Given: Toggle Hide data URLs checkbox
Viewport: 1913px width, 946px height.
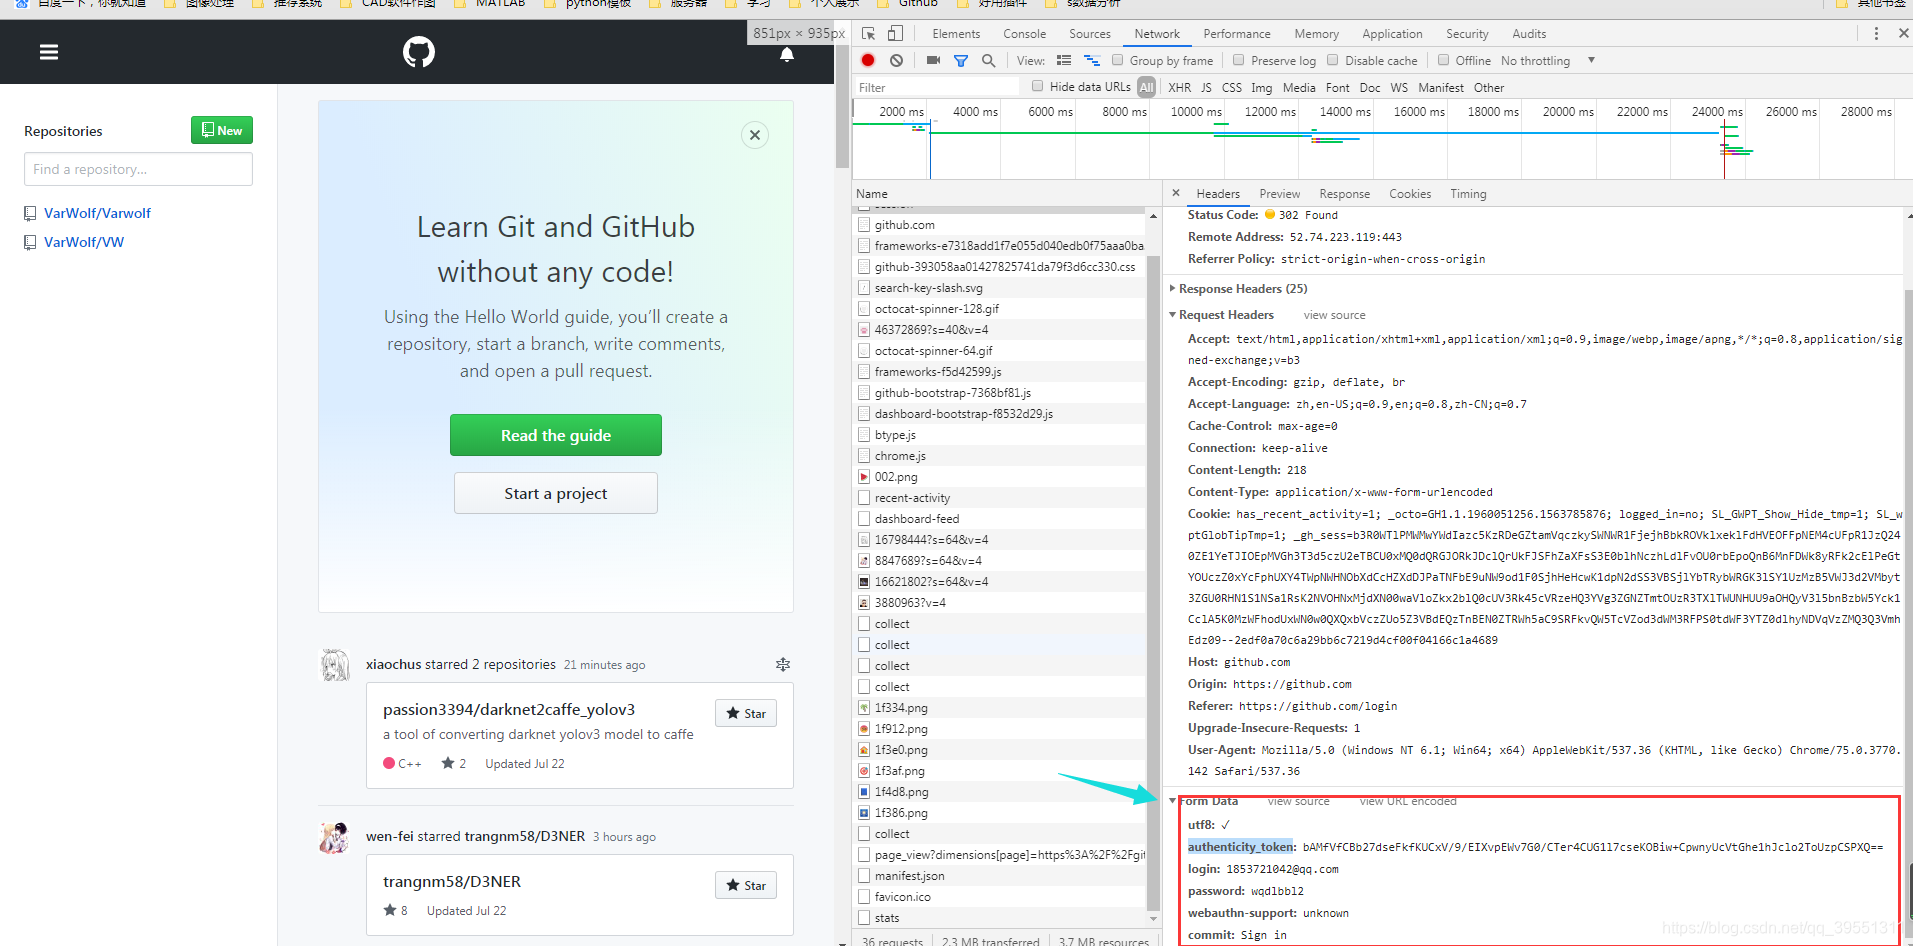Looking at the screenshot, I should point(1038,86).
